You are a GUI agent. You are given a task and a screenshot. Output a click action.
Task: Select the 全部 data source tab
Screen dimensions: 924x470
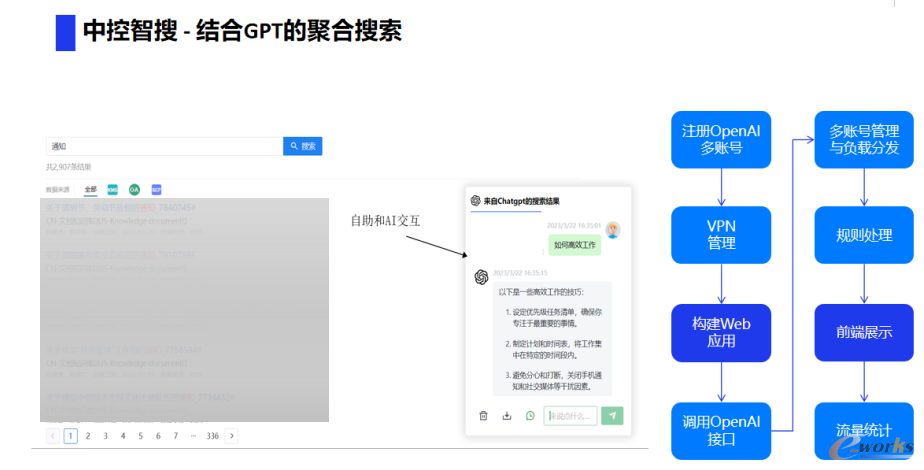pyautogui.click(x=90, y=190)
